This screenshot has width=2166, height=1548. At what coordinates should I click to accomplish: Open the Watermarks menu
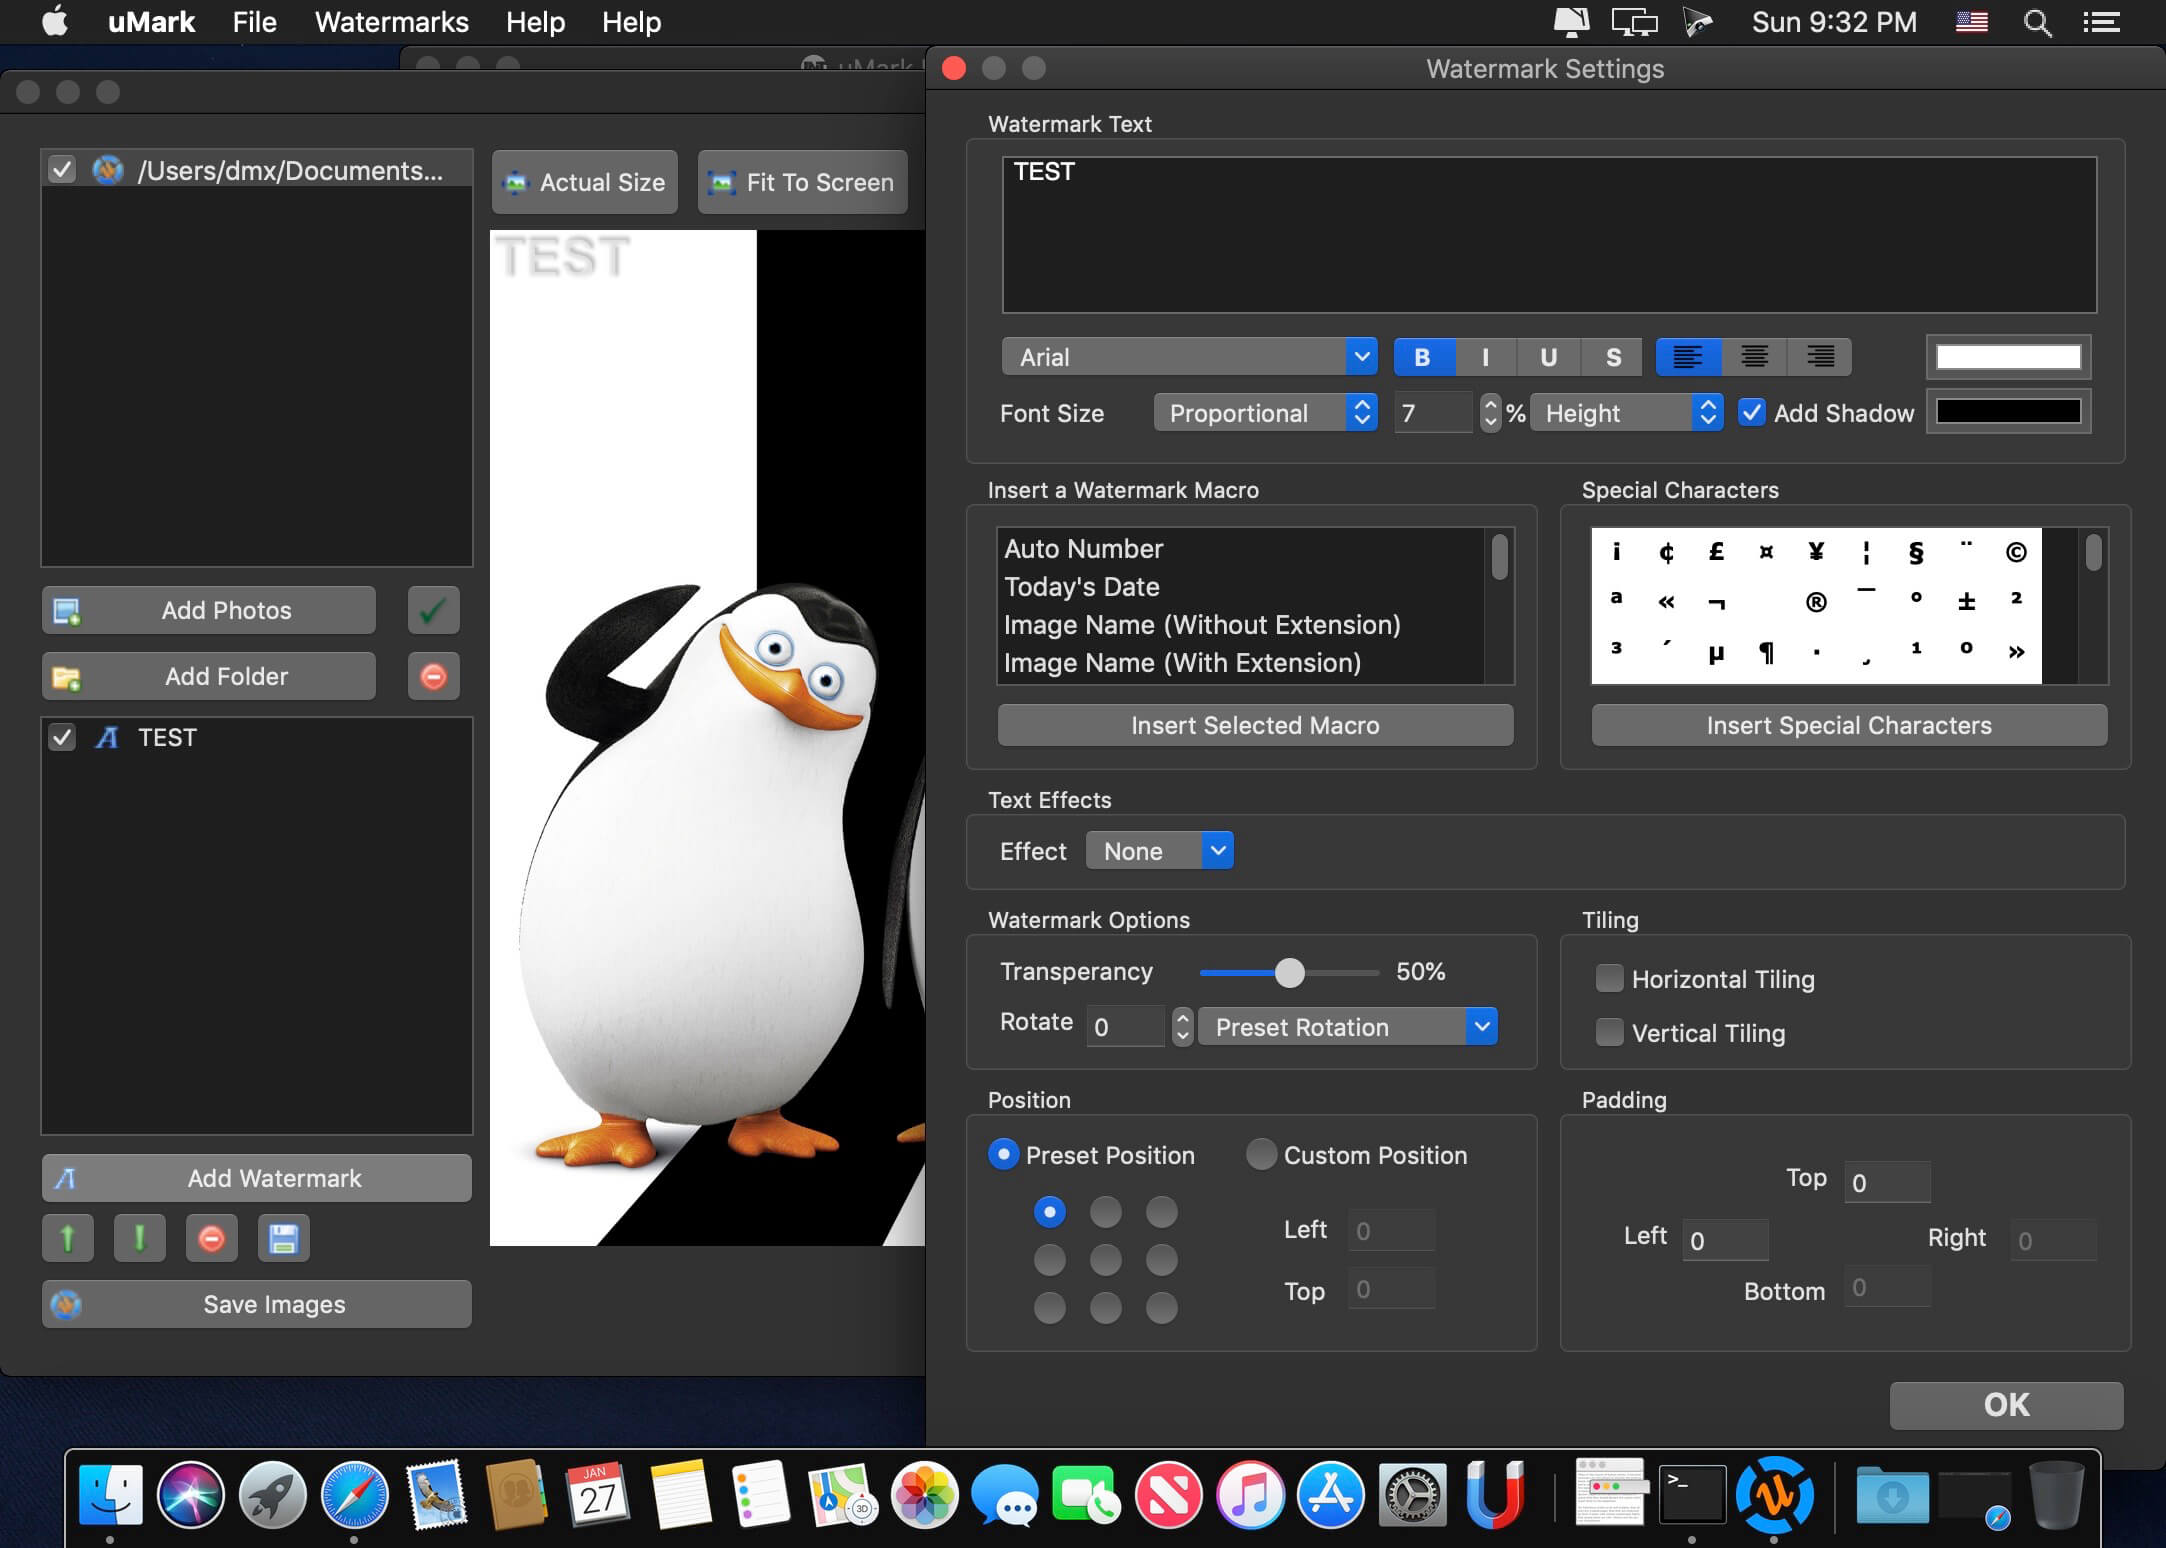[392, 22]
